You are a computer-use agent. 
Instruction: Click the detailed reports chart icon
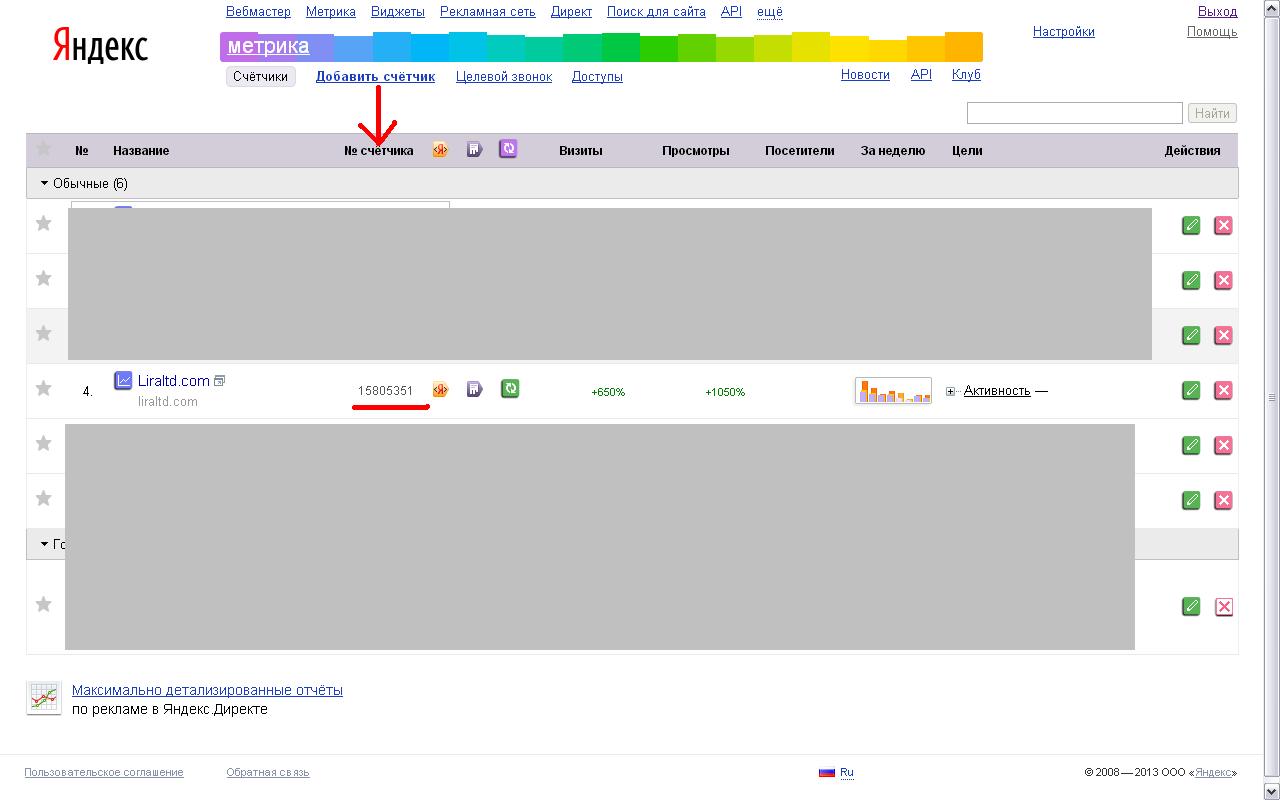[43, 698]
